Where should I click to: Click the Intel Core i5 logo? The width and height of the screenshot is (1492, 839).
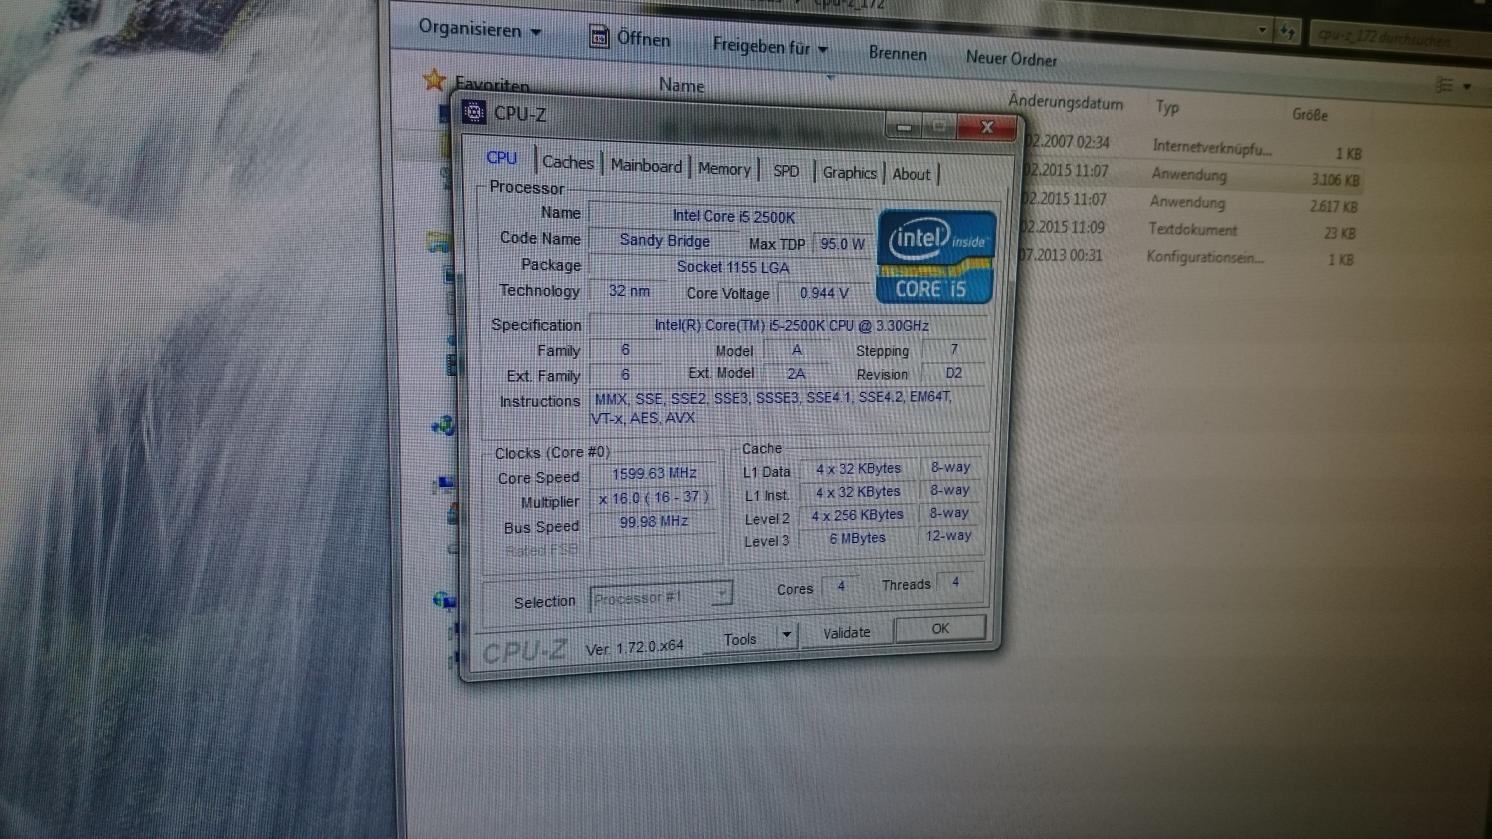click(936, 256)
